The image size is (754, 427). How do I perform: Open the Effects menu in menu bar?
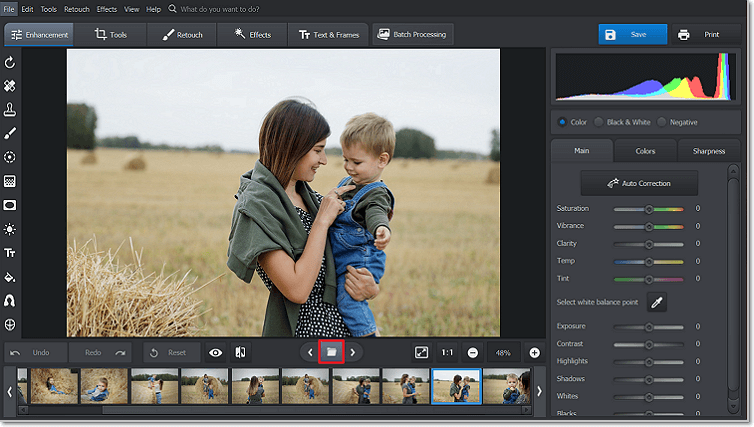pos(107,9)
